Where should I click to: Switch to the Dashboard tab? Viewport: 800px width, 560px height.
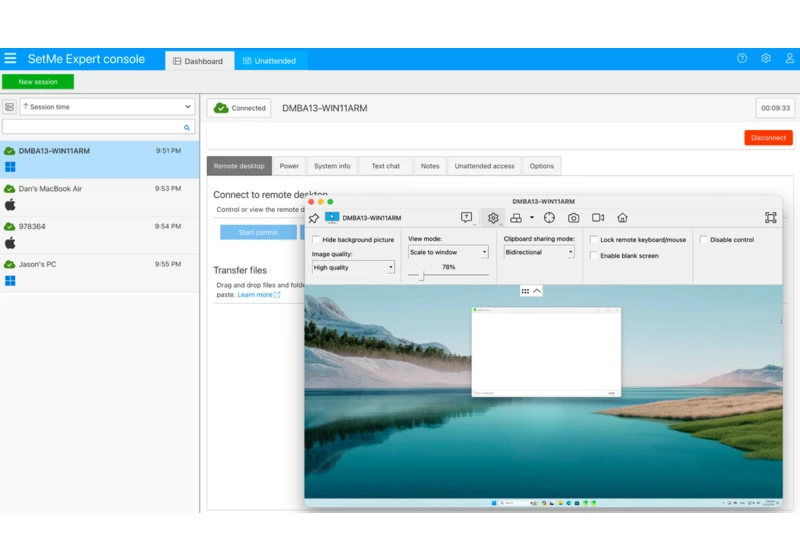[198, 61]
